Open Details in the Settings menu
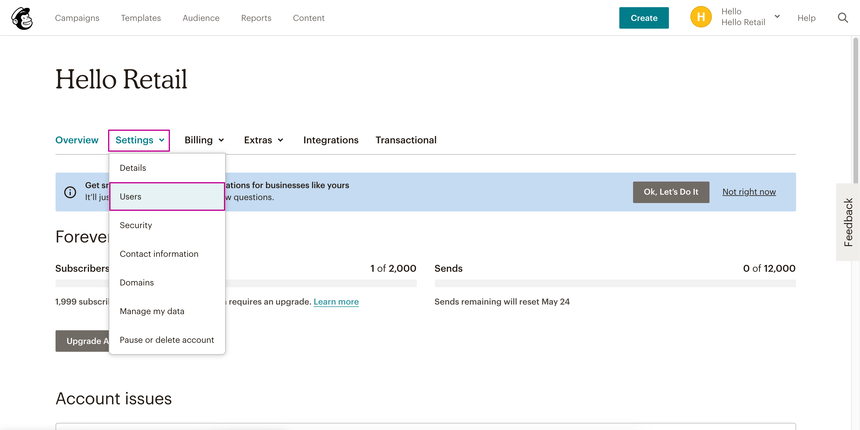860x430 pixels. [133, 168]
